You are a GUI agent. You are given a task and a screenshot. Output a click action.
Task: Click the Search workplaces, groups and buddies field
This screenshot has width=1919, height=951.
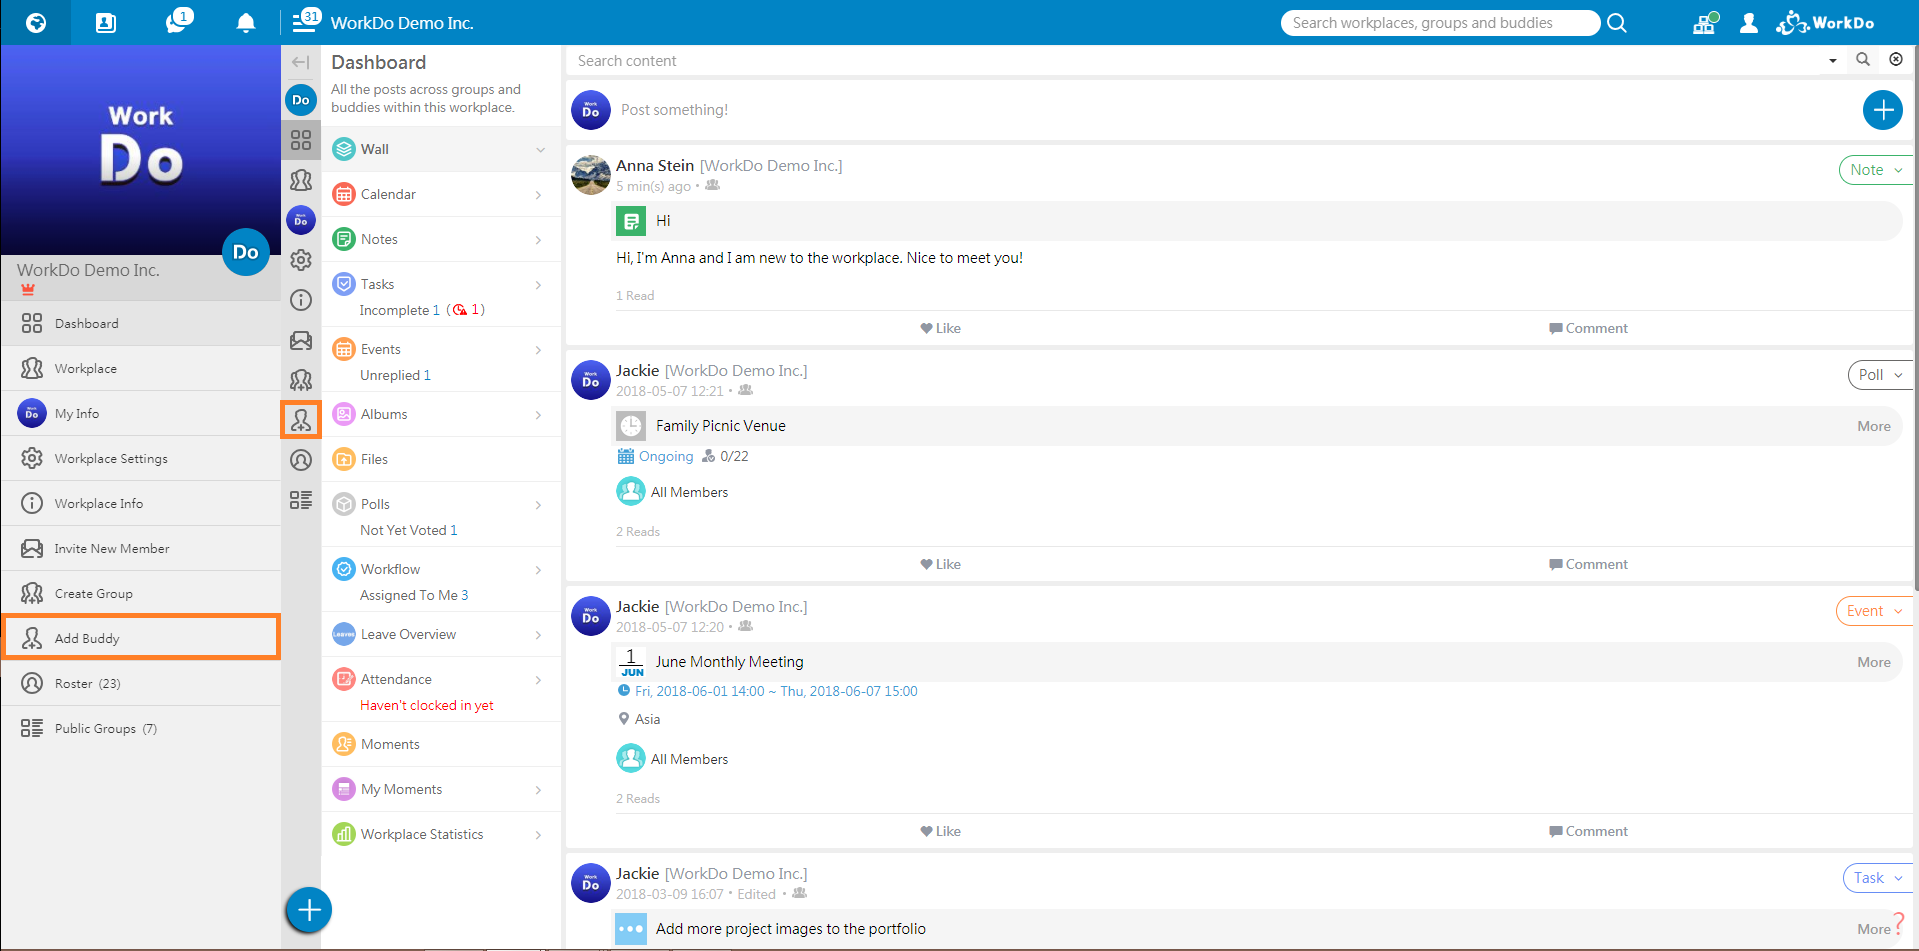(1440, 23)
